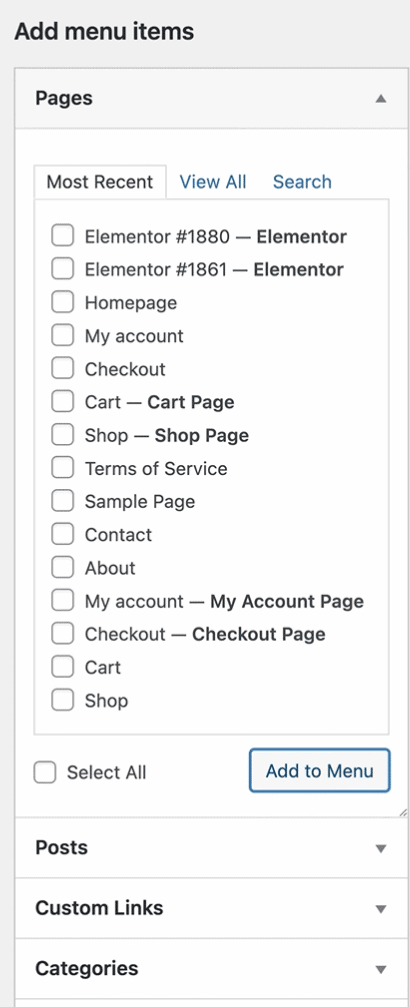Check the Homepage page checkbox
The height and width of the screenshot is (1007, 410).
pos(62,302)
